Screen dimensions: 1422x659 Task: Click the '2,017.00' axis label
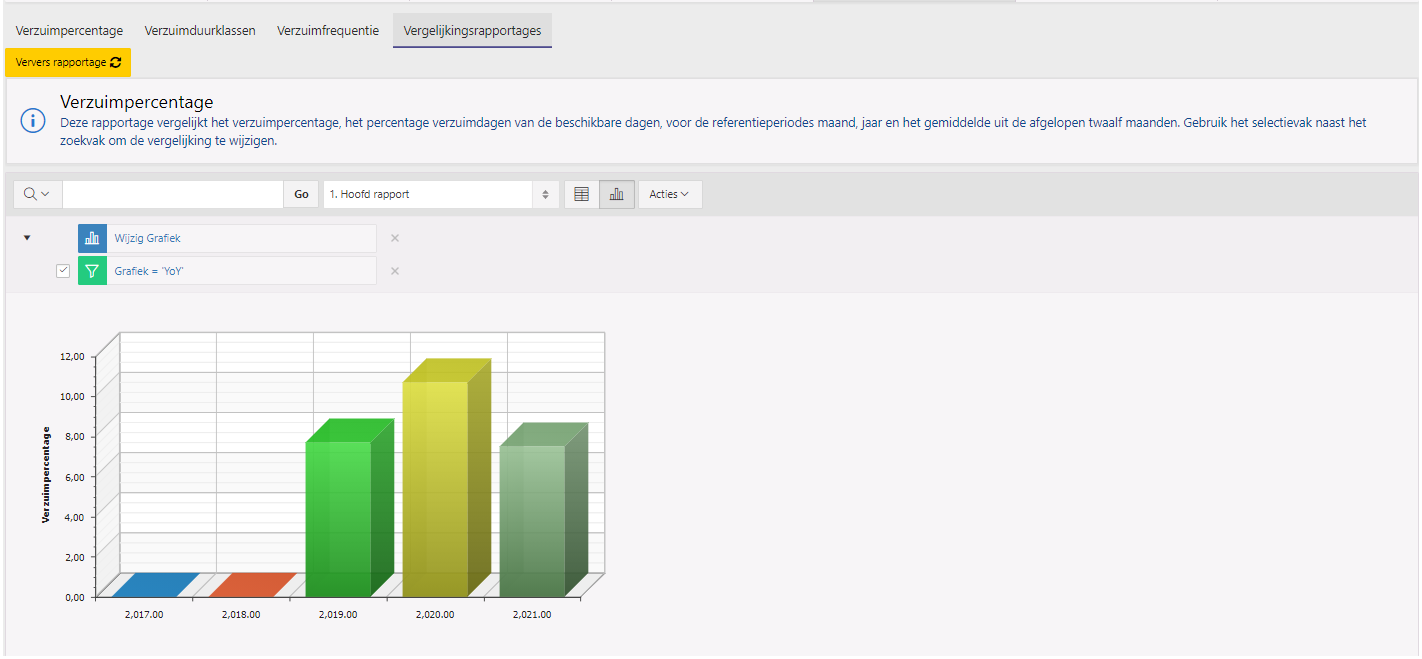[x=144, y=615]
